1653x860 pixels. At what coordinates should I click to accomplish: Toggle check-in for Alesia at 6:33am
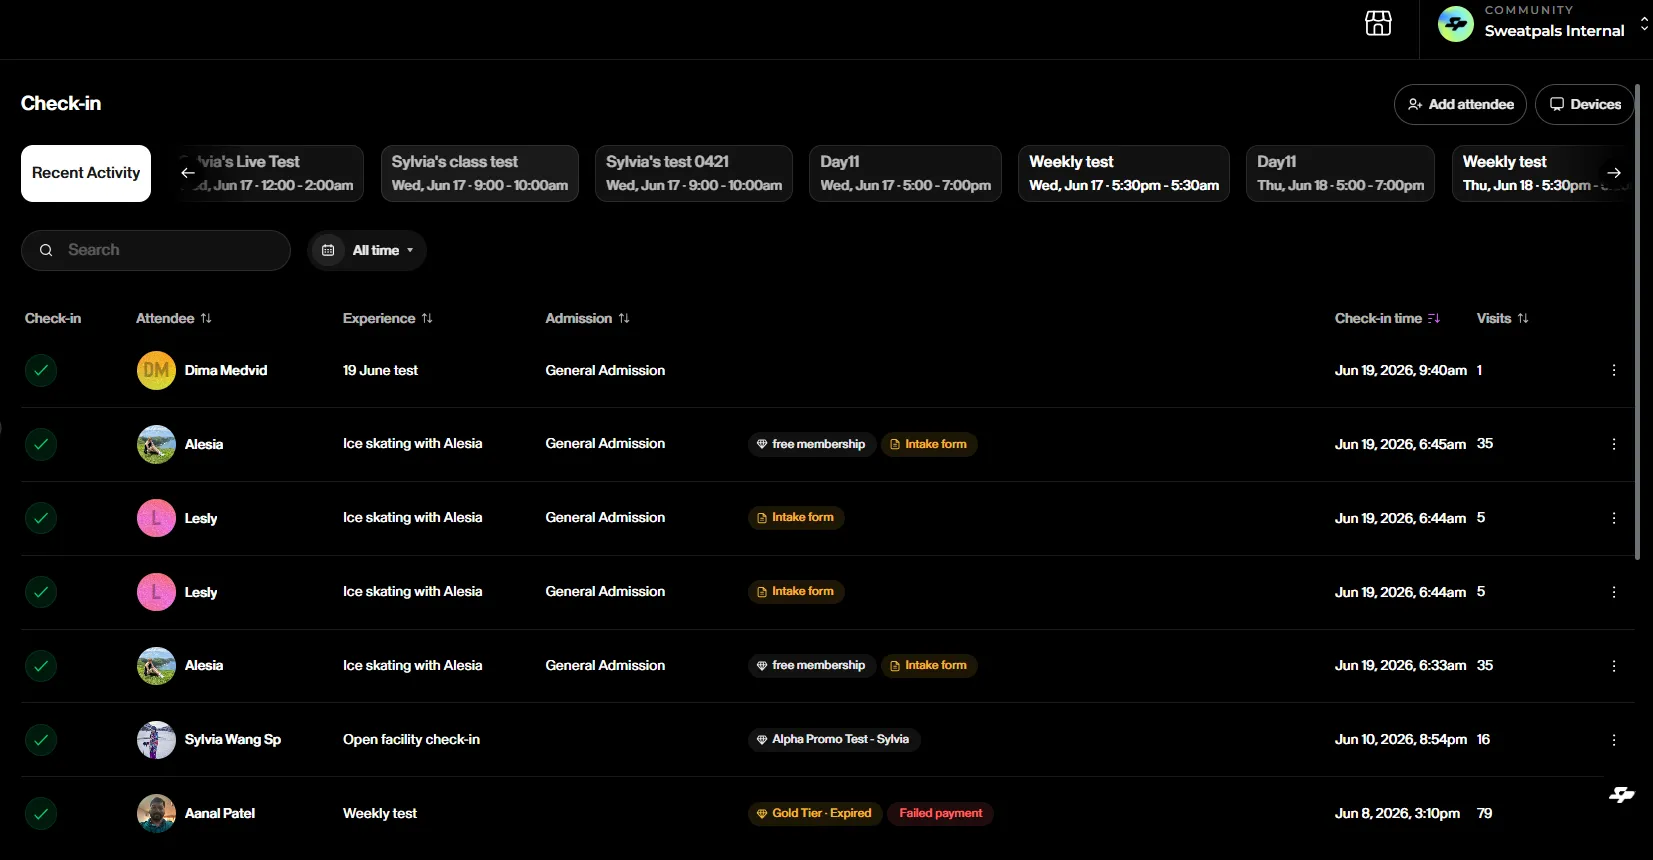pos(41,666)
